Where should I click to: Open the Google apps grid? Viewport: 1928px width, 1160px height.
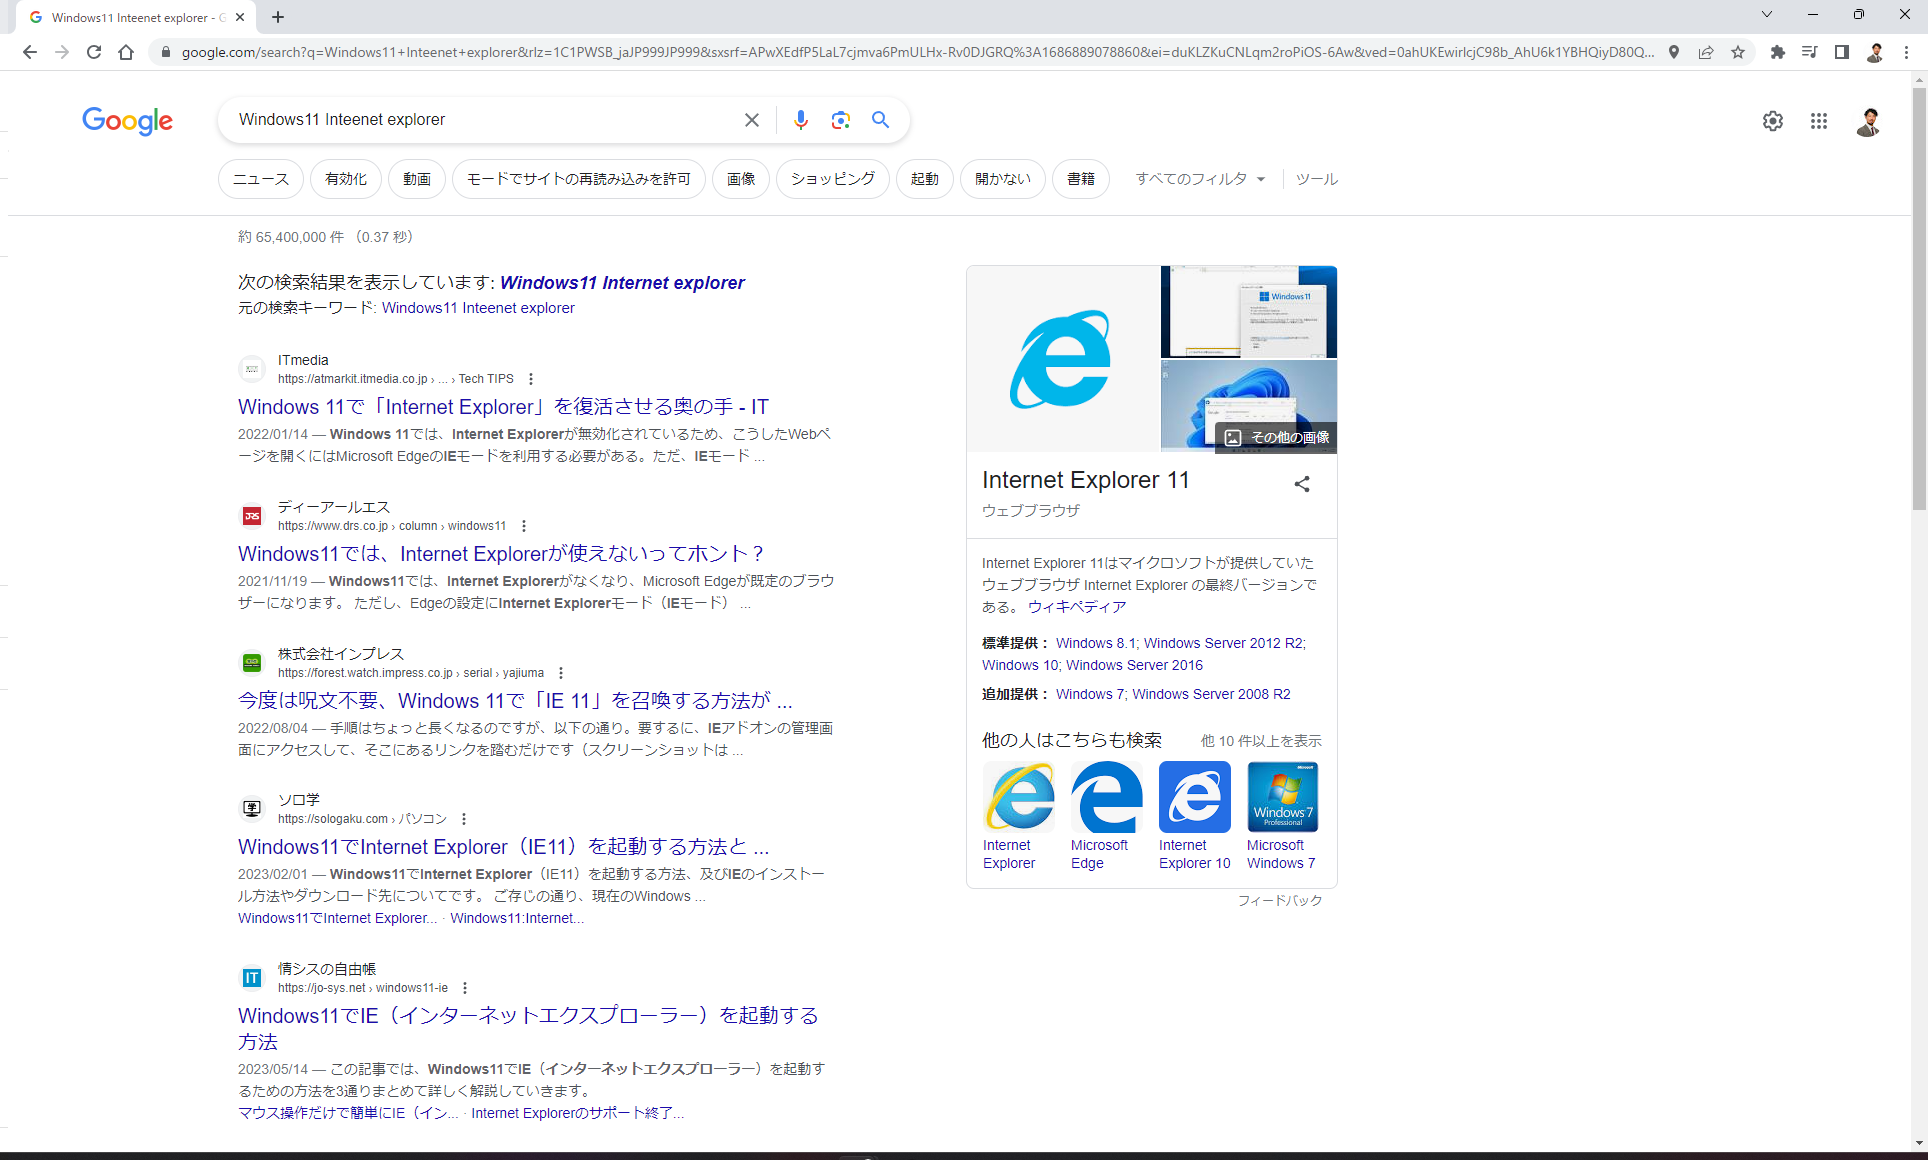coord(1818,121)
